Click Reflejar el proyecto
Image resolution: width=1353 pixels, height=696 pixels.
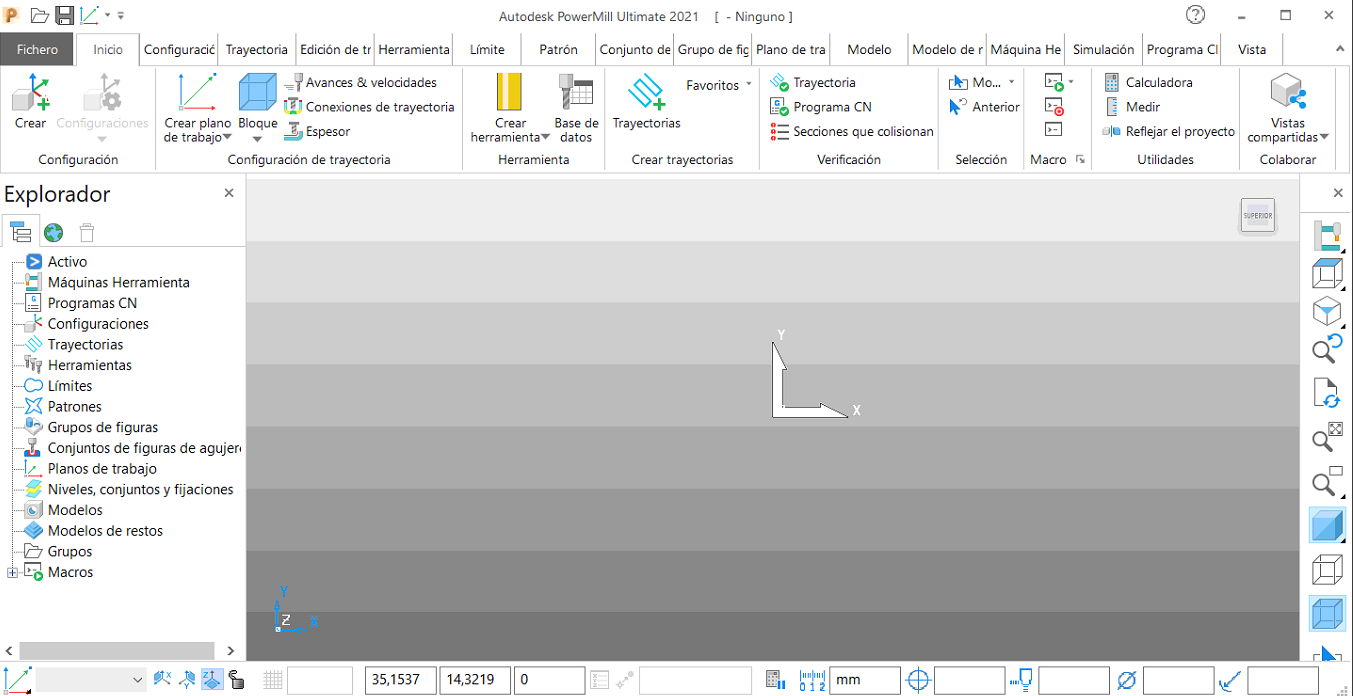pyautogui.click(x=1169, y=131)
